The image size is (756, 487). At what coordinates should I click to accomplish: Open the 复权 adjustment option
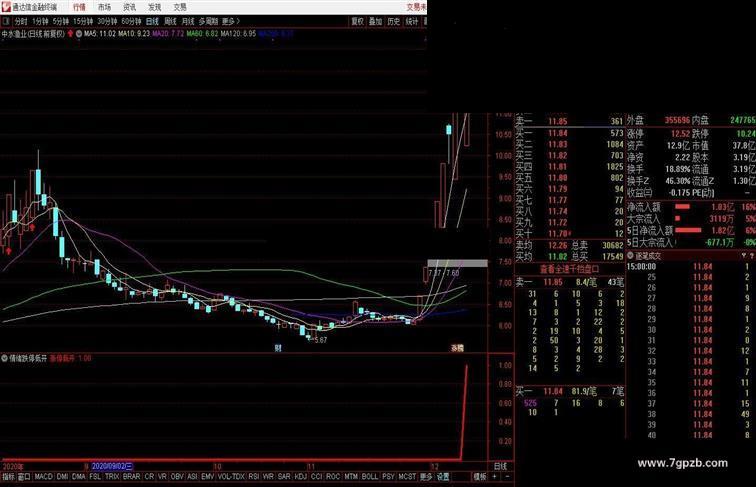coord(357,22)
